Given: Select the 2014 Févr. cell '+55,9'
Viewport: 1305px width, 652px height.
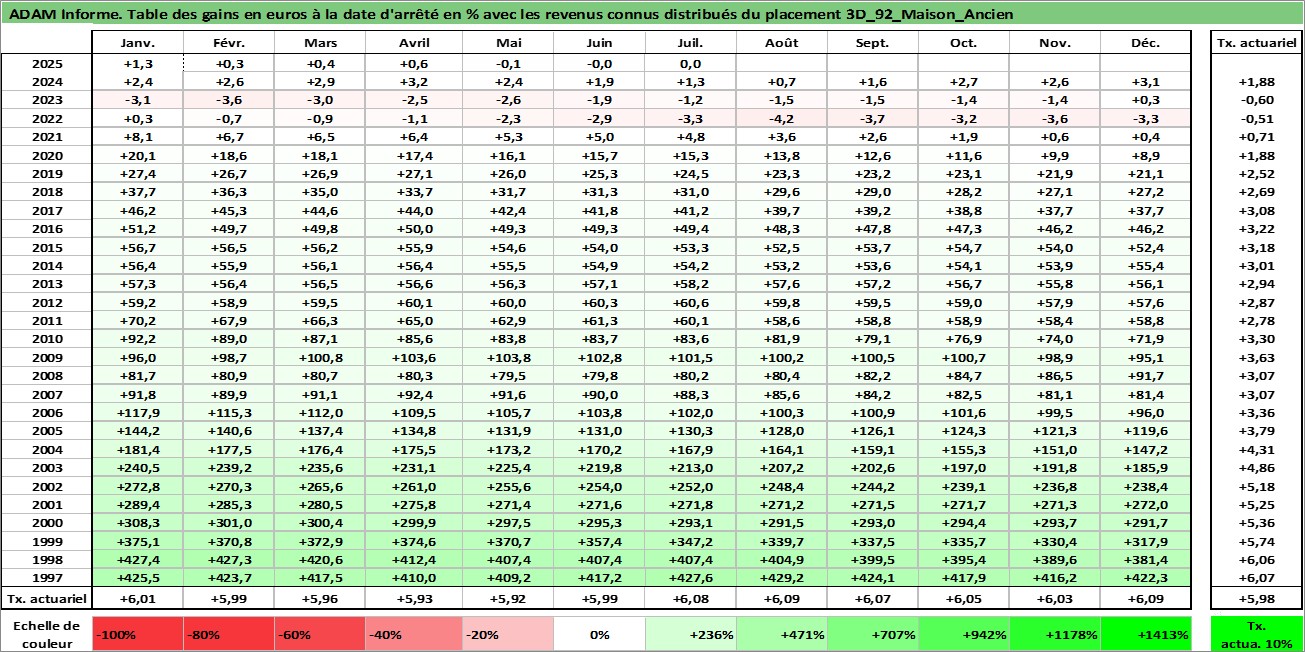Looking at the screenshot, I should (229, 266).
